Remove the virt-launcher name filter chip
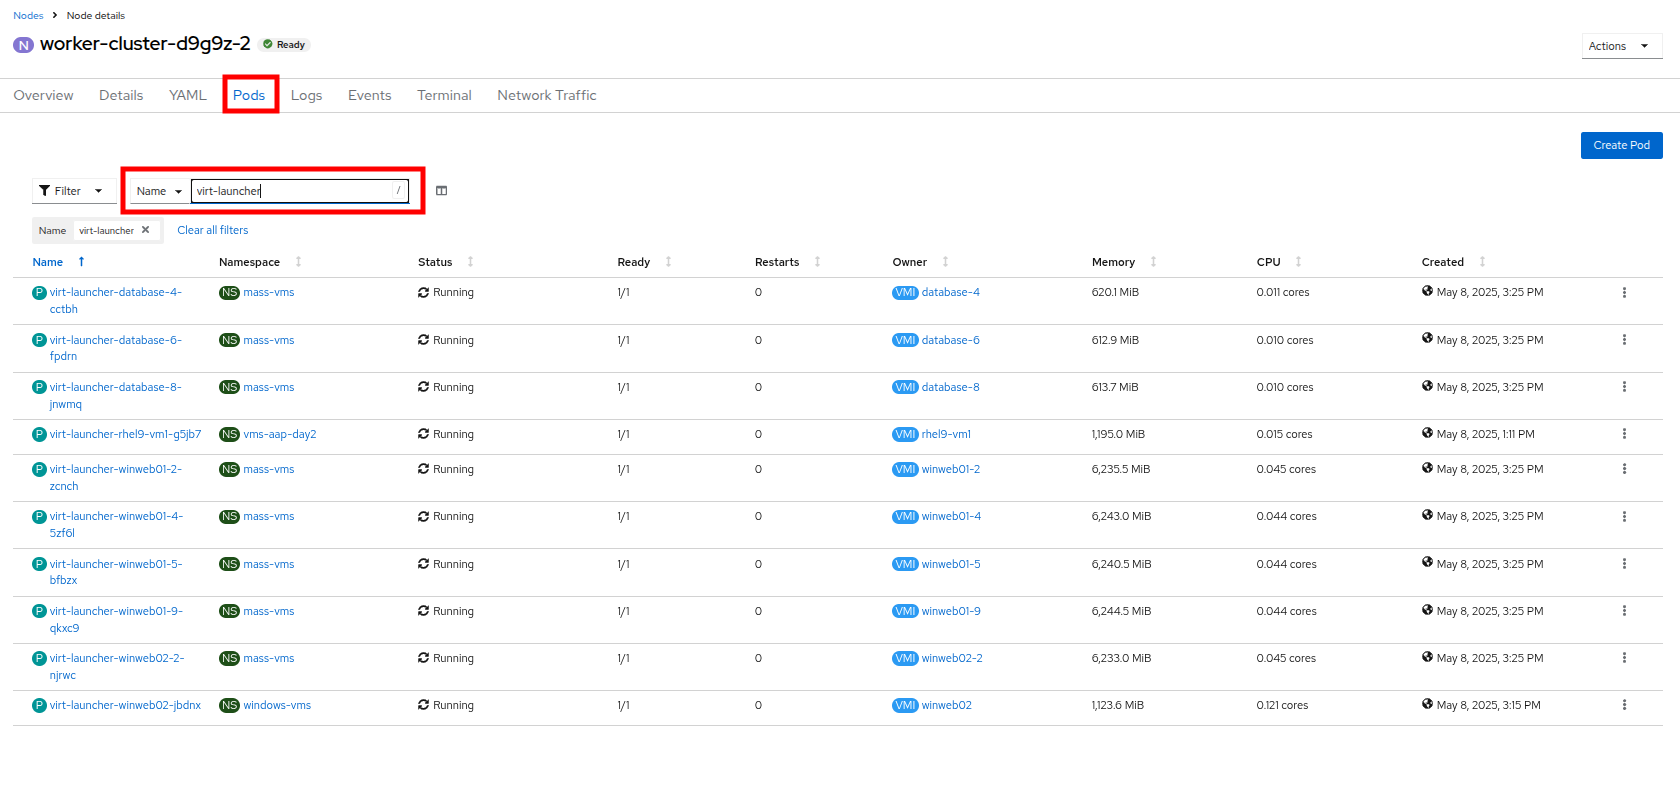Image resolution: width=1680 pixels, height=792 pixels. point(146,230)
